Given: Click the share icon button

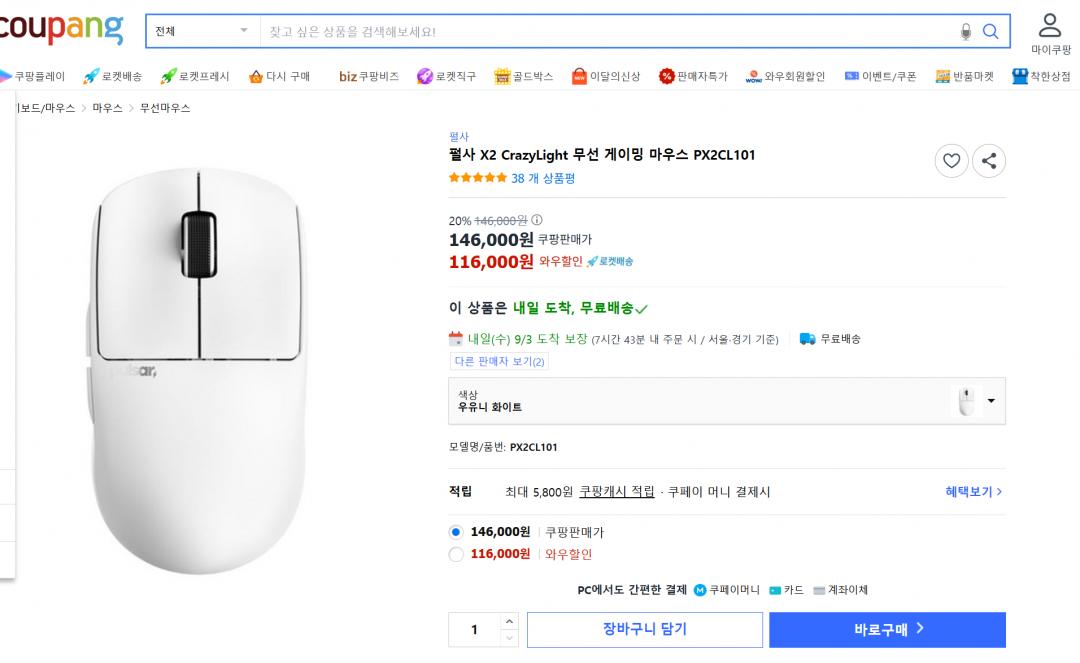Looking at the screenshot, I should [989, 161].
